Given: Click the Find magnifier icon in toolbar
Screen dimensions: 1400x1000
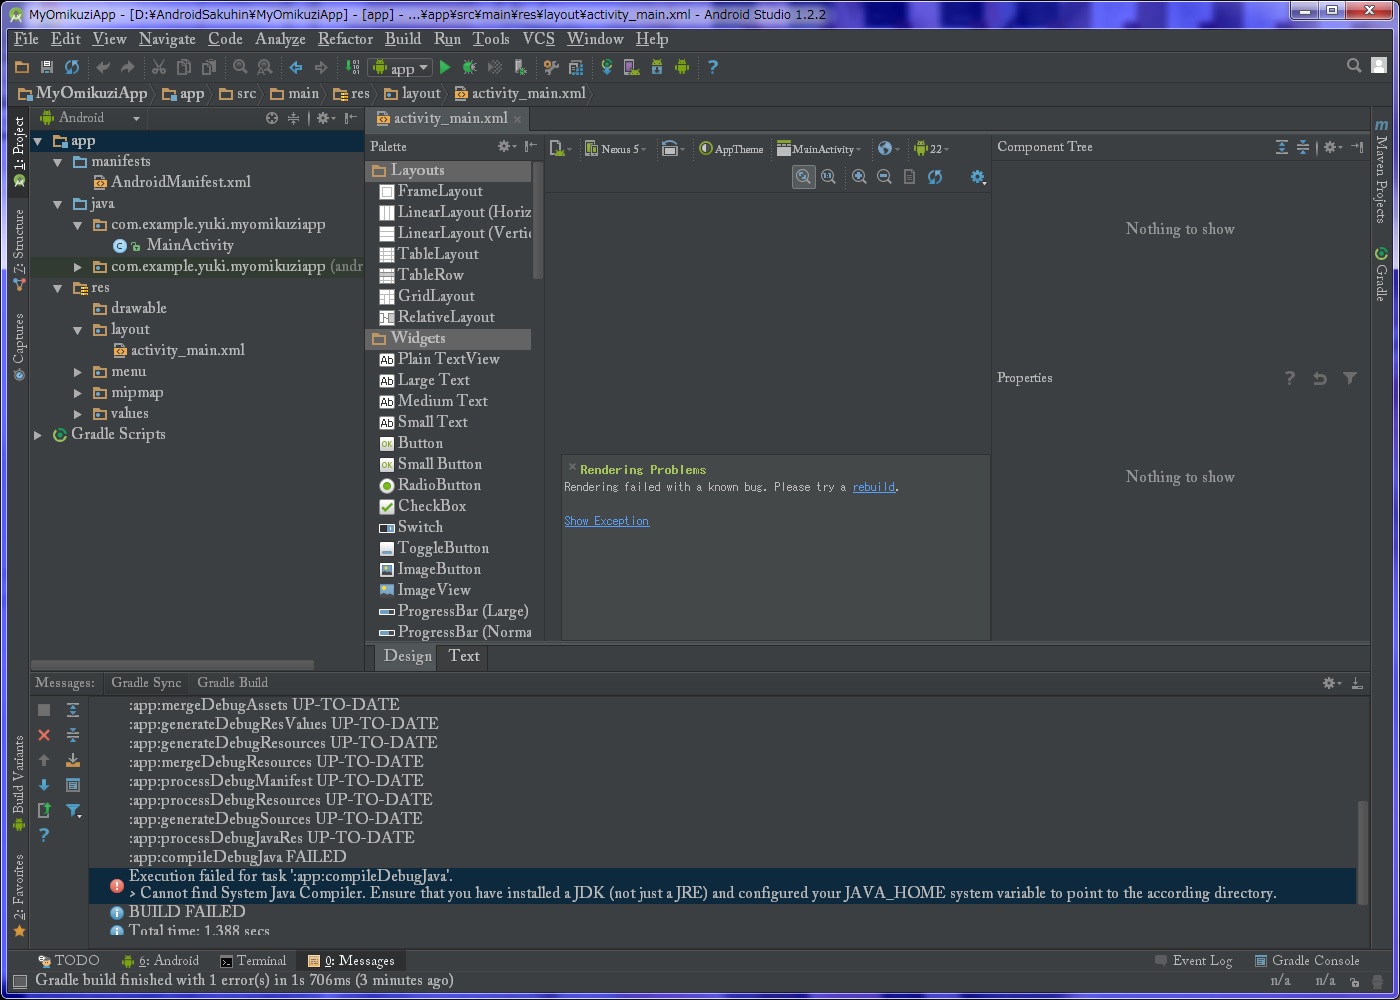Looking at the screenshot, I should [240, 67].
